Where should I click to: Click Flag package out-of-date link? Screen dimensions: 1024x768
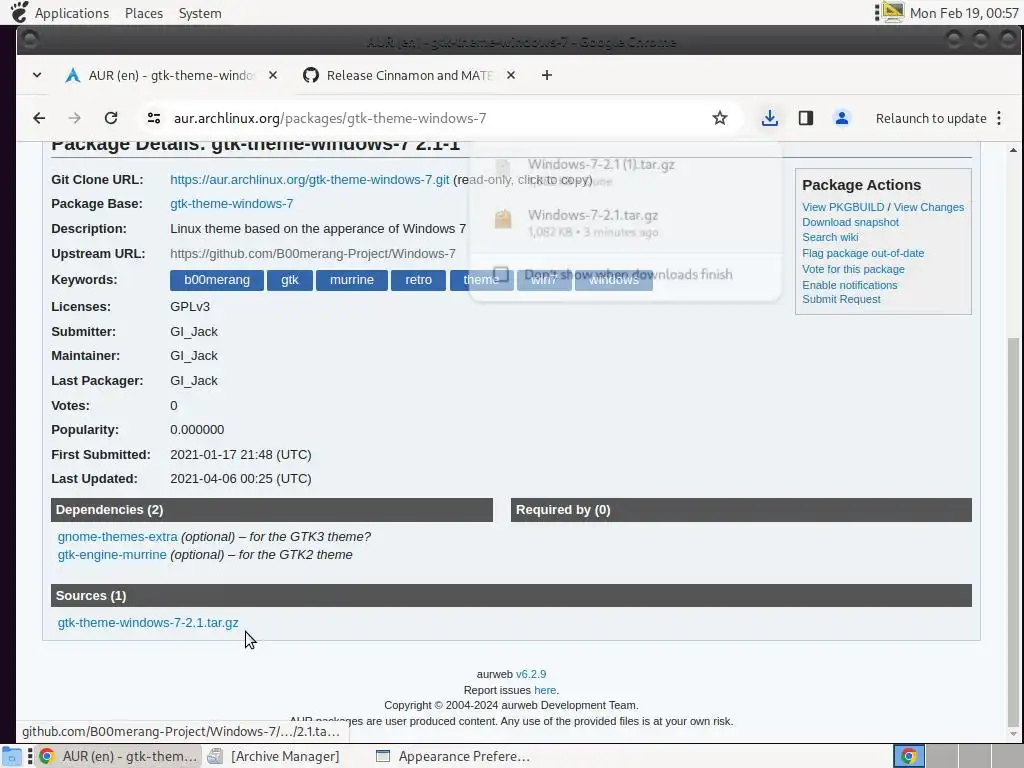pos(863,253)
